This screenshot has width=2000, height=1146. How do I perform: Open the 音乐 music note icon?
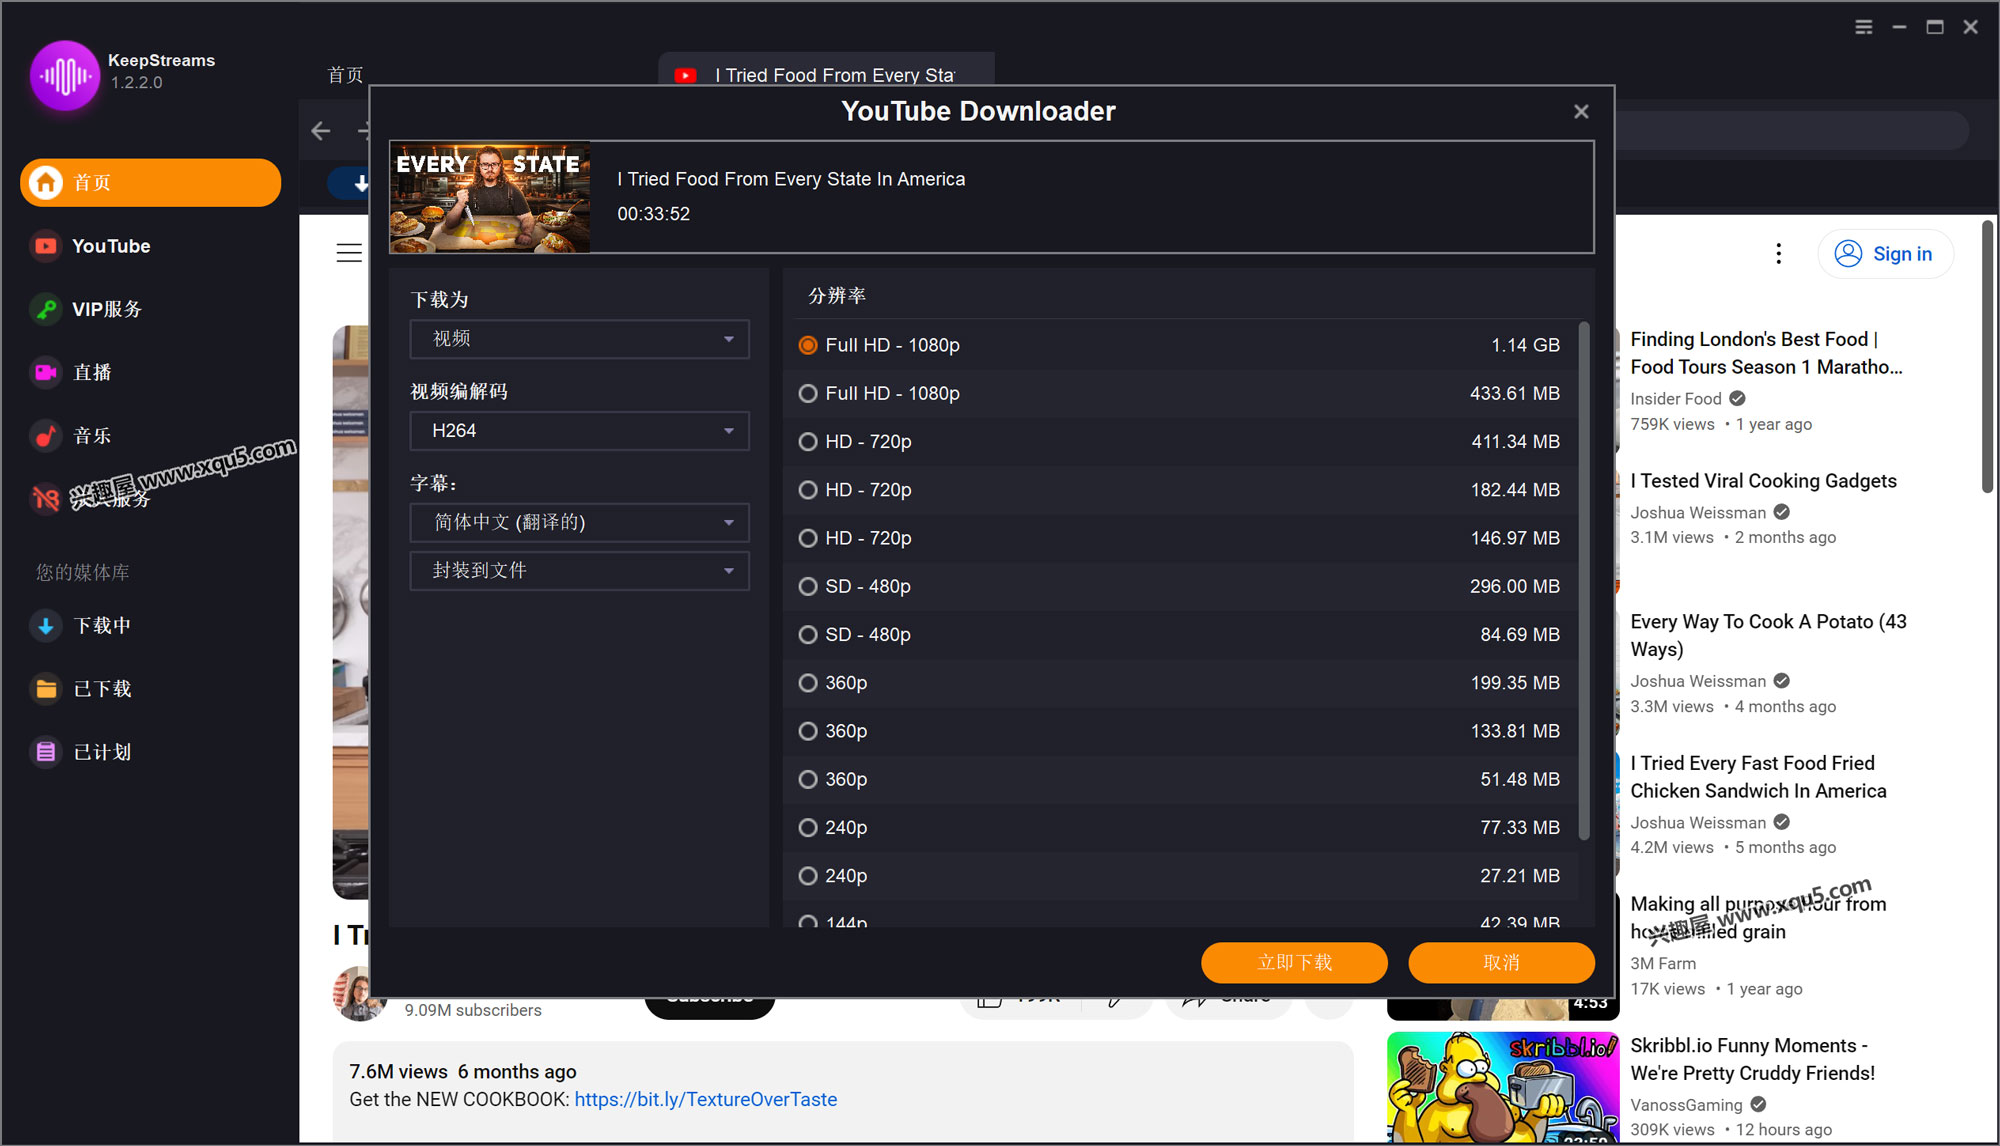(45, 436)
